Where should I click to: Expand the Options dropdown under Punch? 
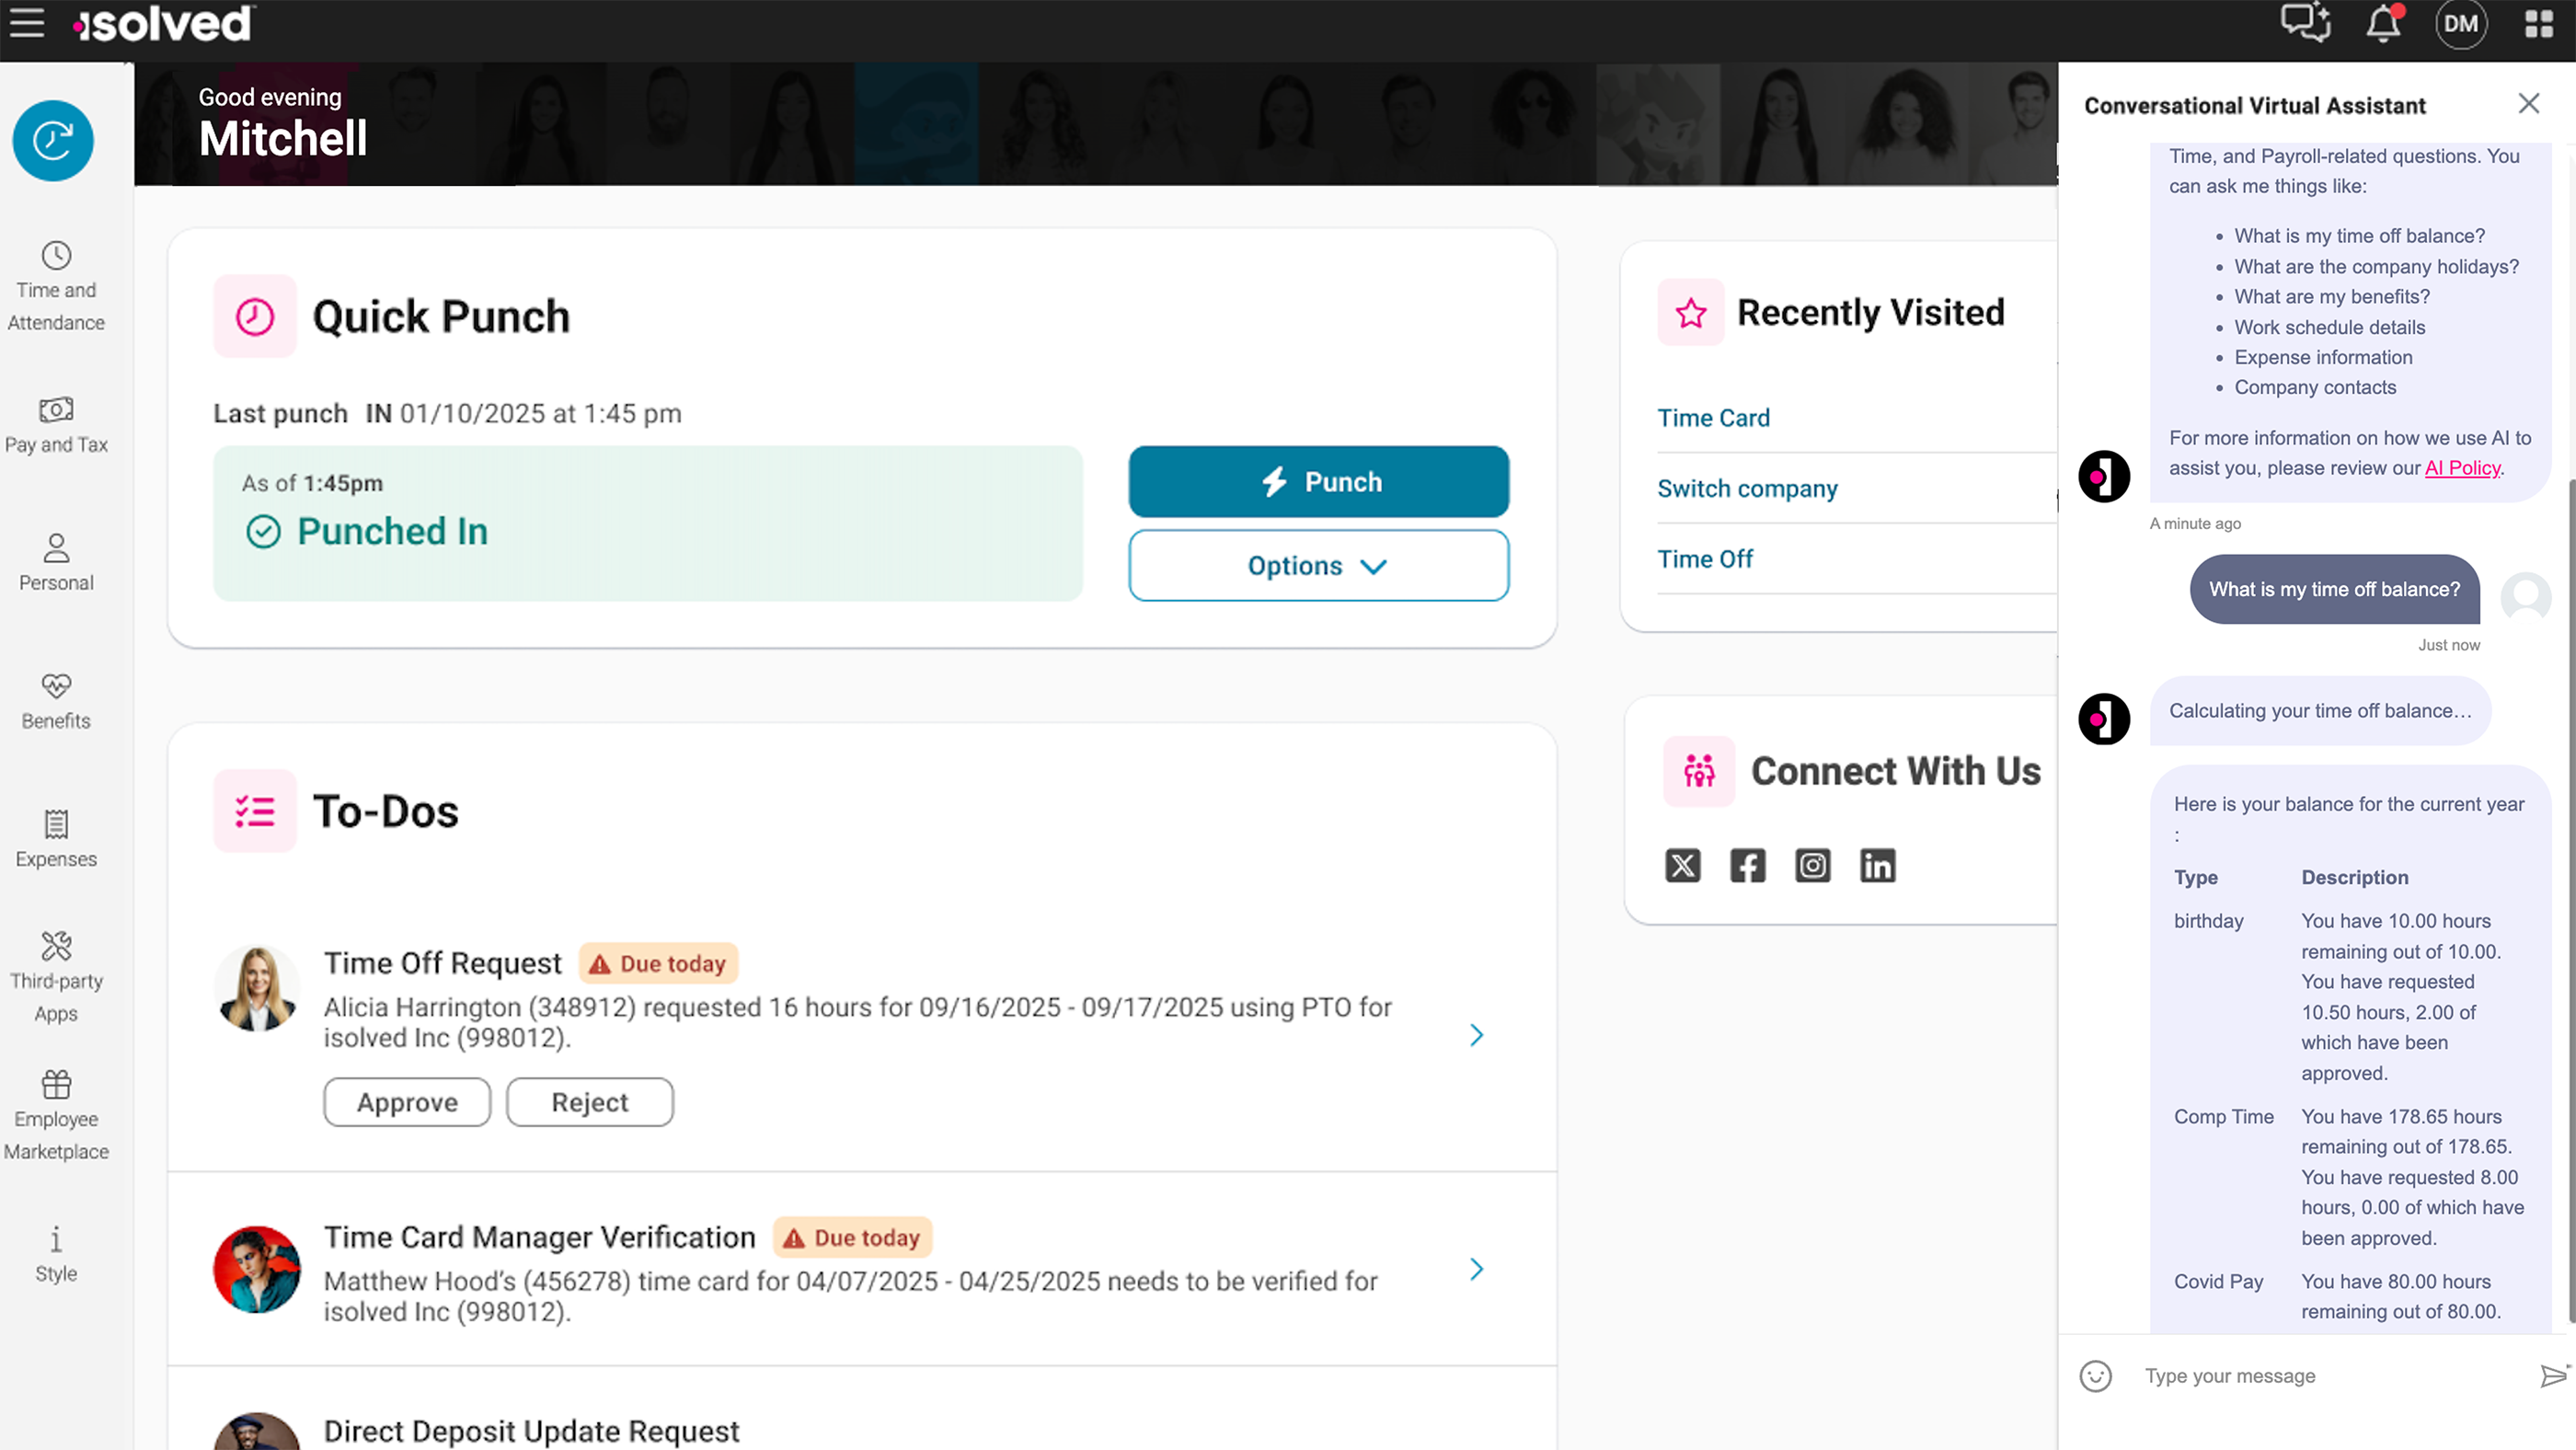tap(1318, 566)
